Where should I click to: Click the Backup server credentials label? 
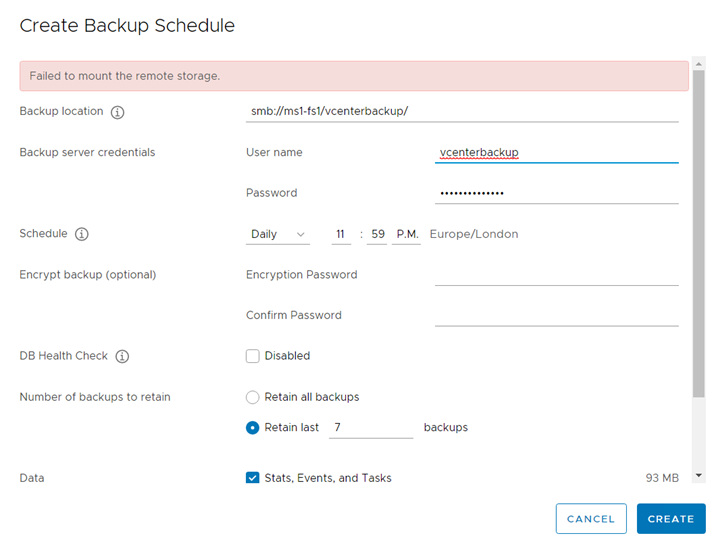pos(87,152)
